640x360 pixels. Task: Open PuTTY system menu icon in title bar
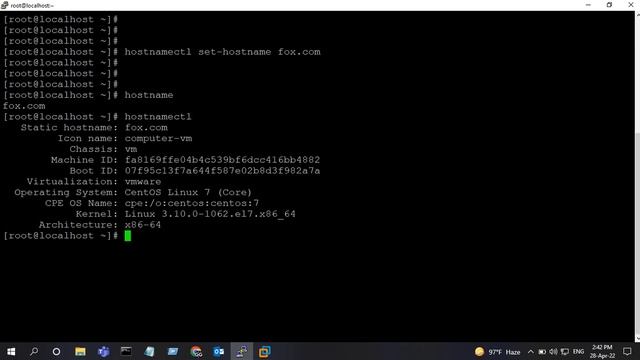[4, 5]
